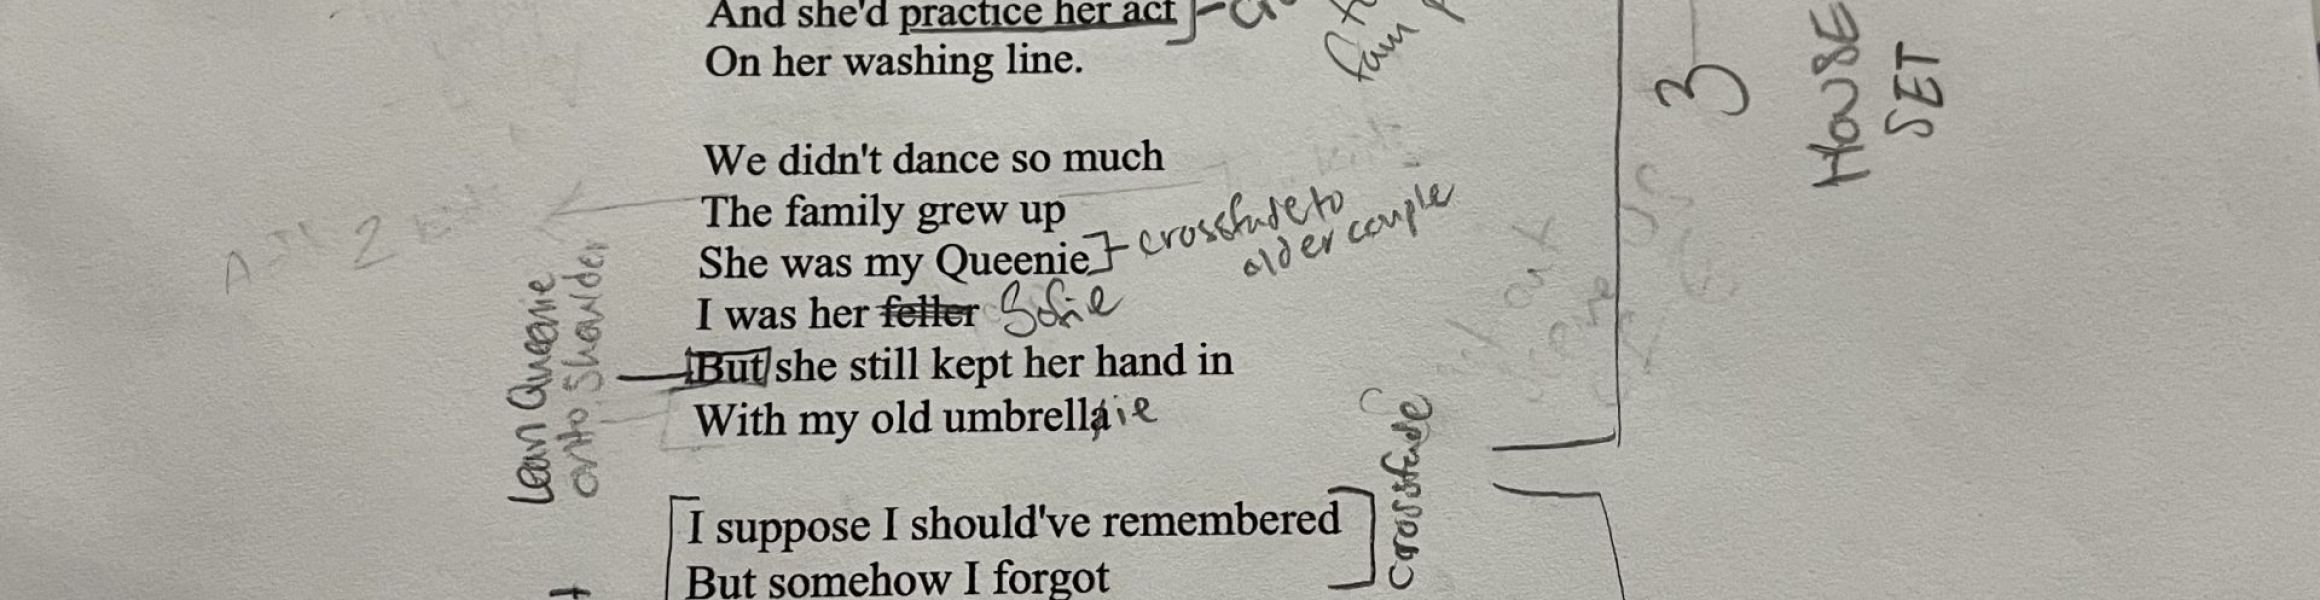Click the line "She was my Queenie"
2320x600 pixels.
(x=894, y=262)
